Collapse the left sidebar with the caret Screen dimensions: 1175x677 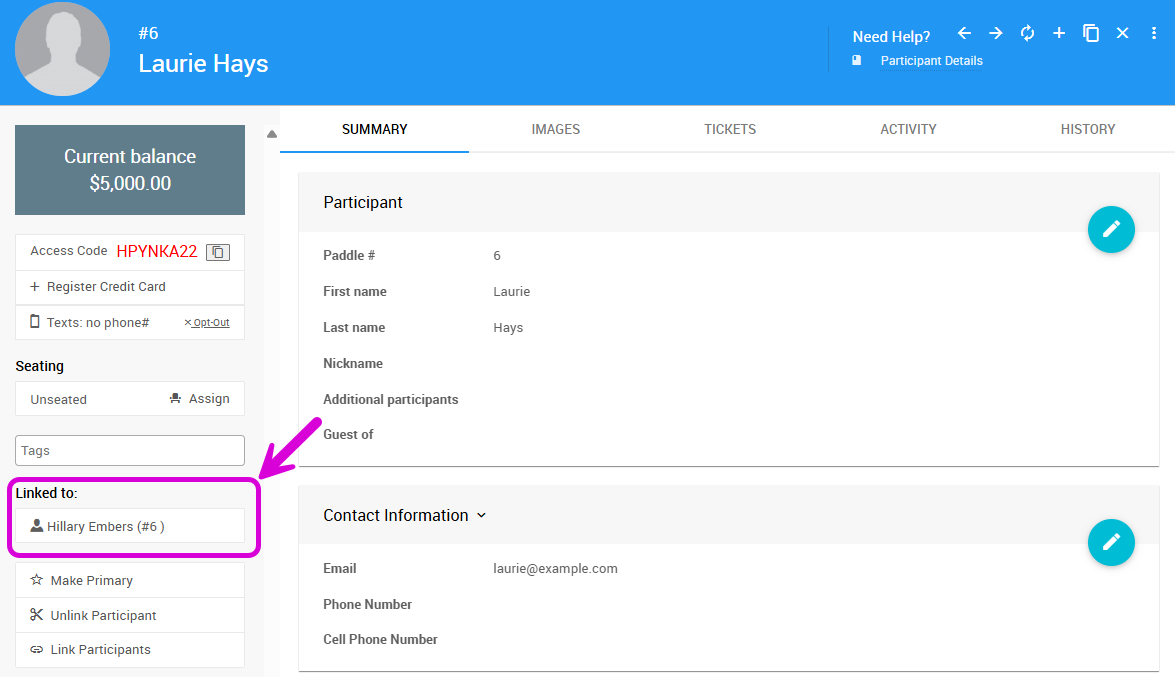[271, 131]
